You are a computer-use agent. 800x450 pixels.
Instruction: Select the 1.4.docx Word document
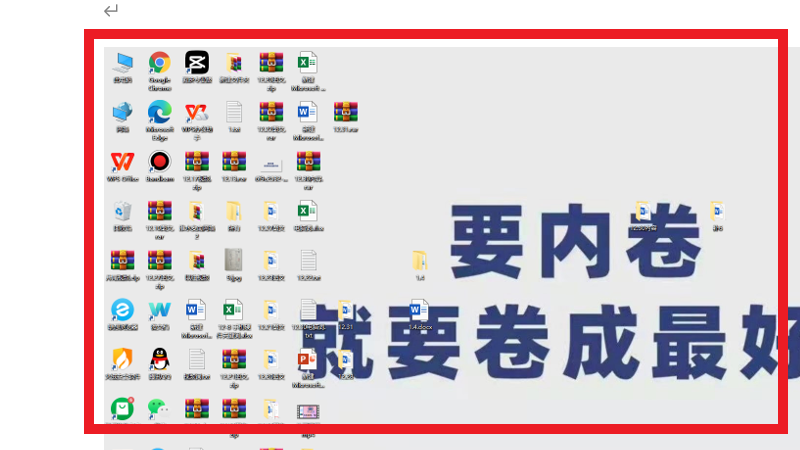point(419,310)
